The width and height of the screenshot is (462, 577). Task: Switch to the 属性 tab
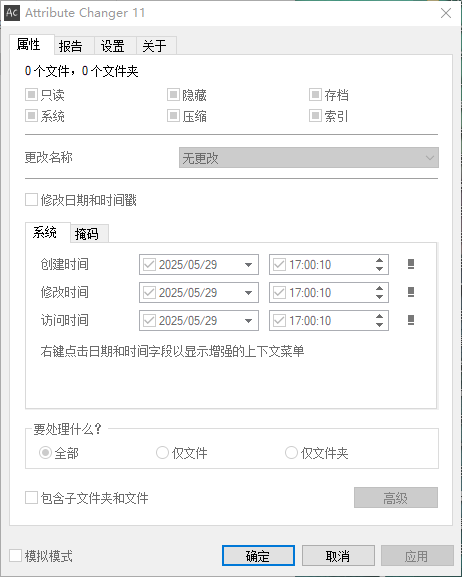tap(32, 45)
